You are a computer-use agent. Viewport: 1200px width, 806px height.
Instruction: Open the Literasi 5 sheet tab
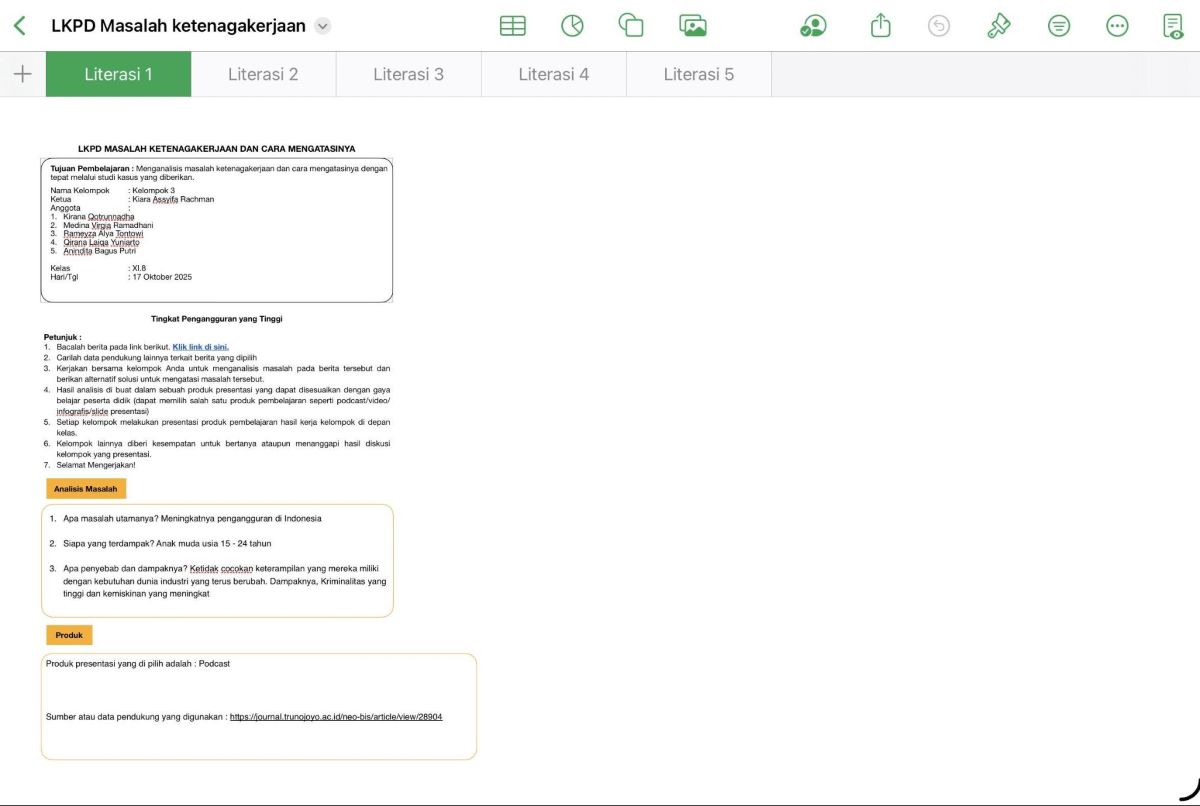point(699,74)
